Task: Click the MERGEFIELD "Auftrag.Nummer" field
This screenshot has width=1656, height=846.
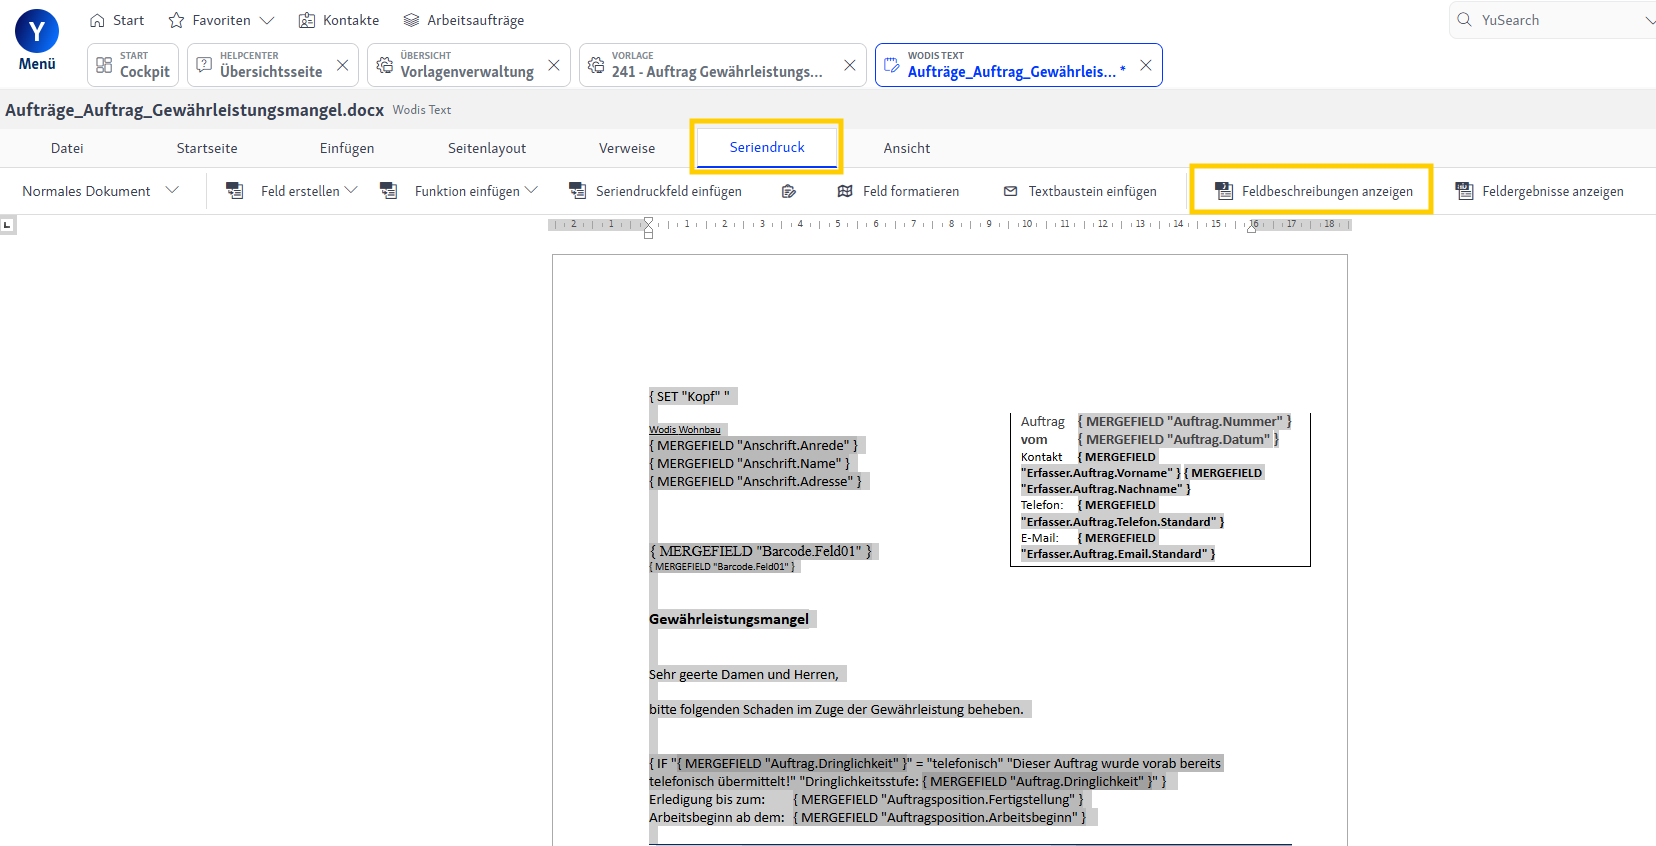Action: pos(1185,422)
